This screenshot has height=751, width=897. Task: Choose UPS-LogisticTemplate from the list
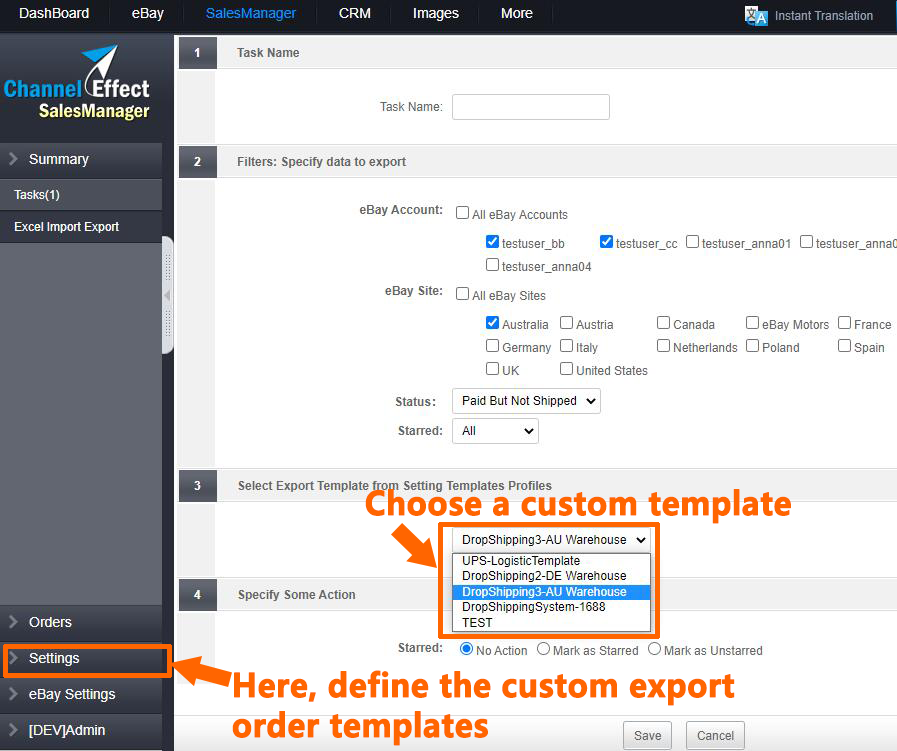tap(551, 561)
